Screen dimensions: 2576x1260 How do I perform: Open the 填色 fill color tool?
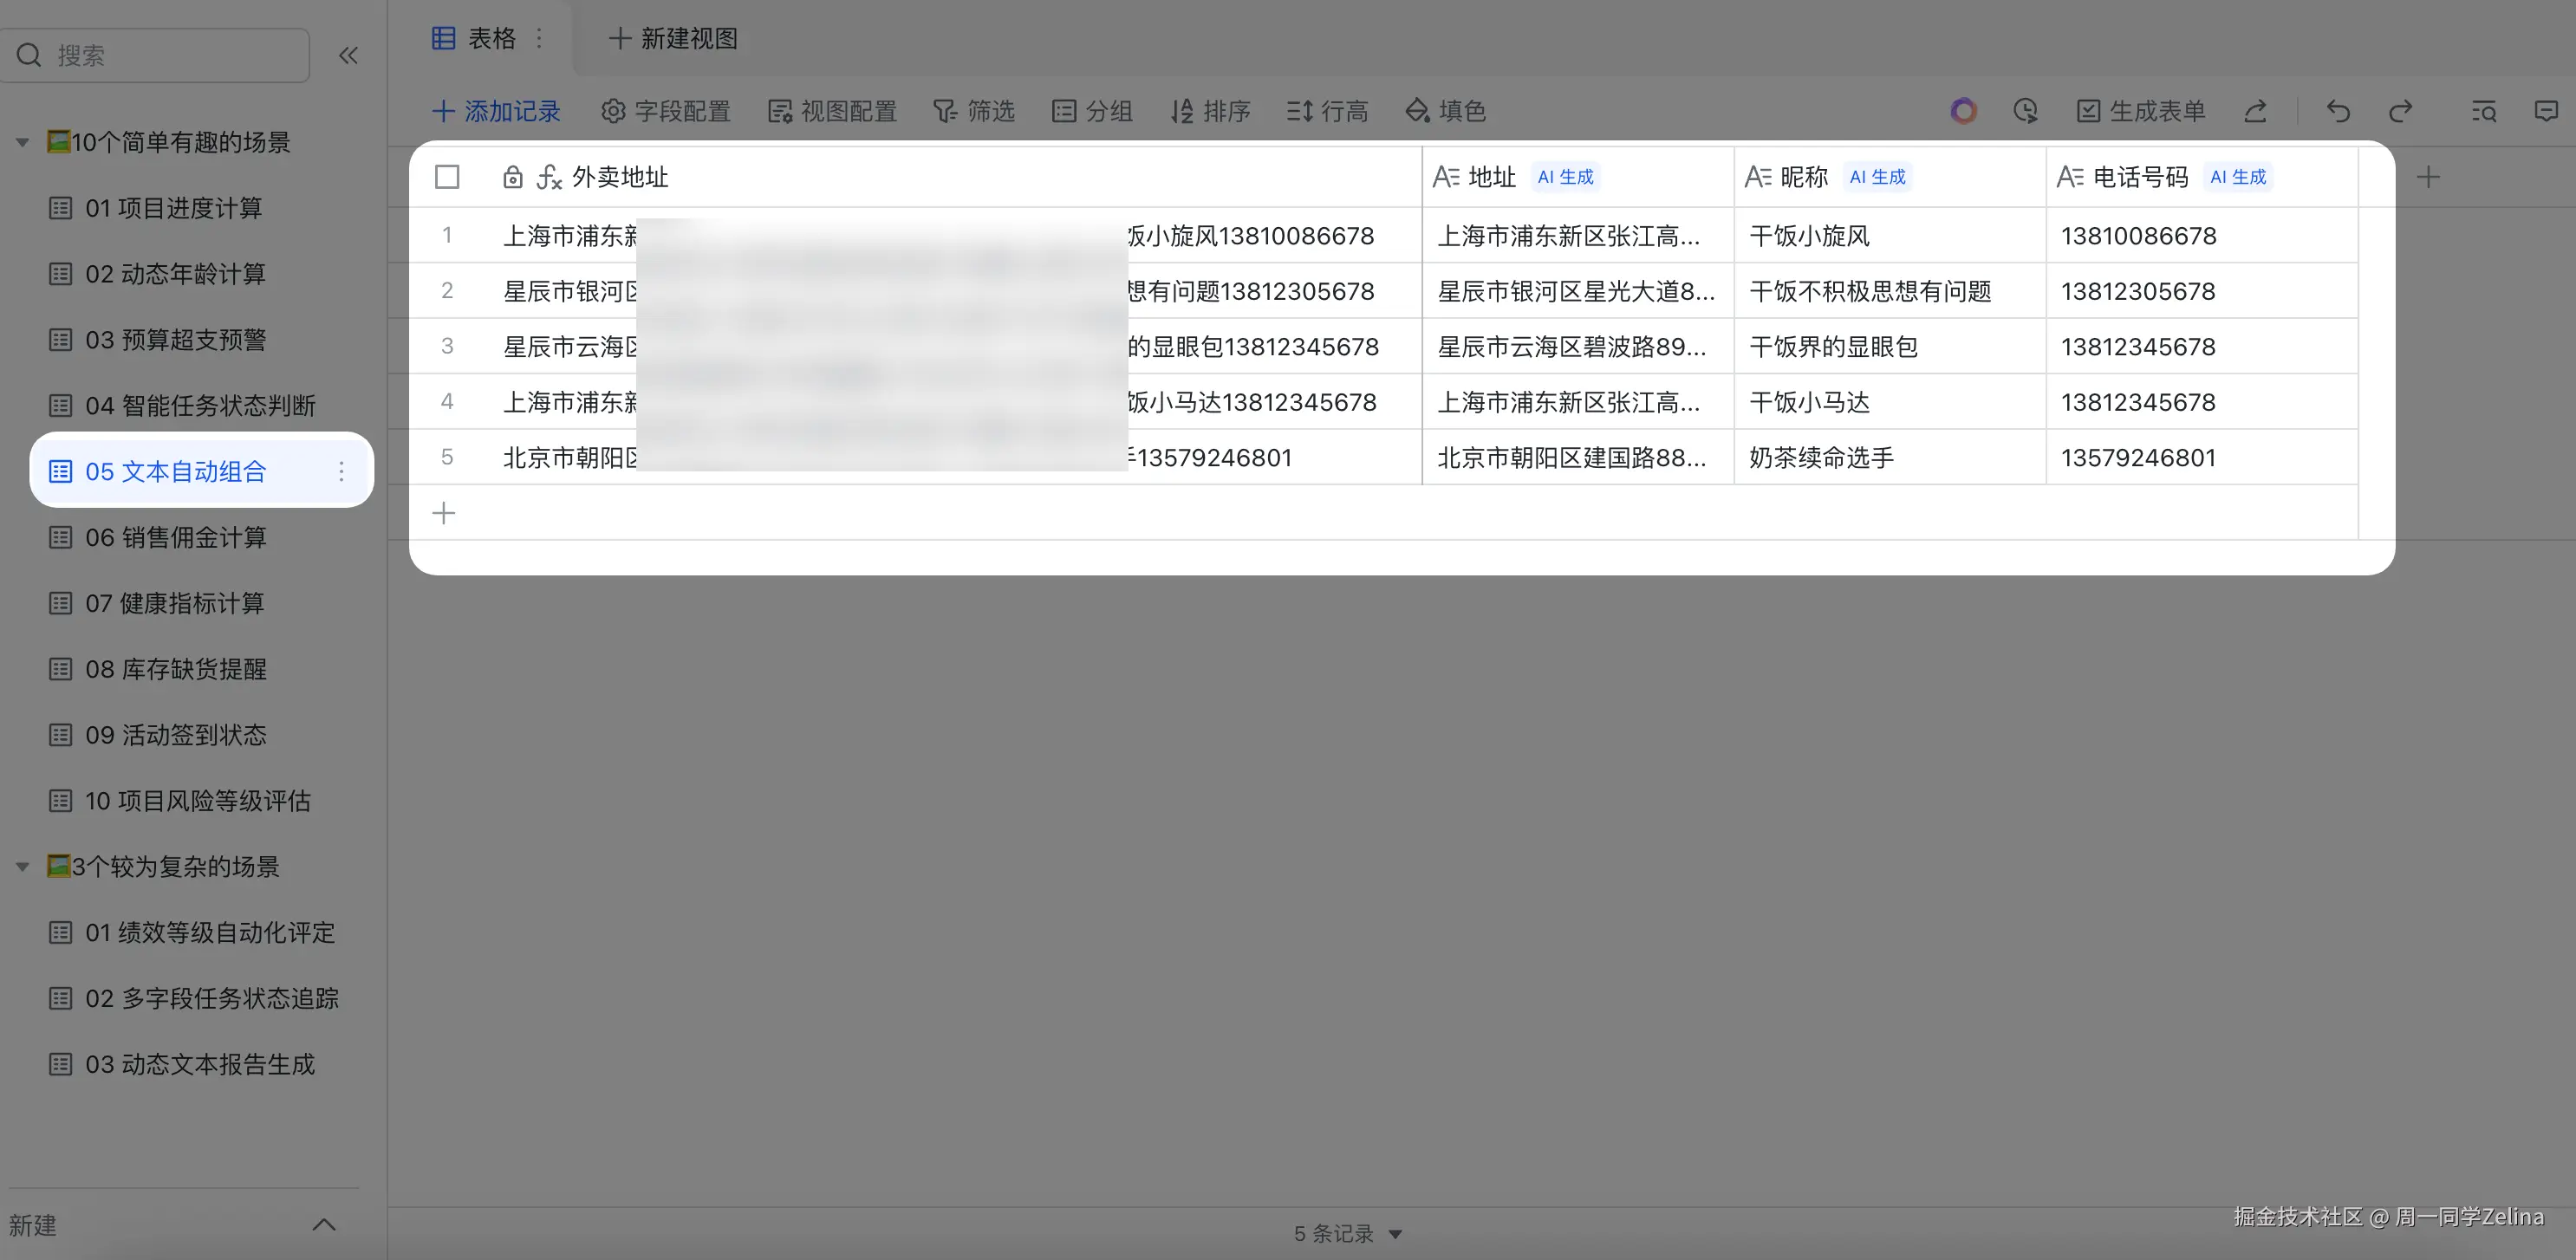point(1446,111)
